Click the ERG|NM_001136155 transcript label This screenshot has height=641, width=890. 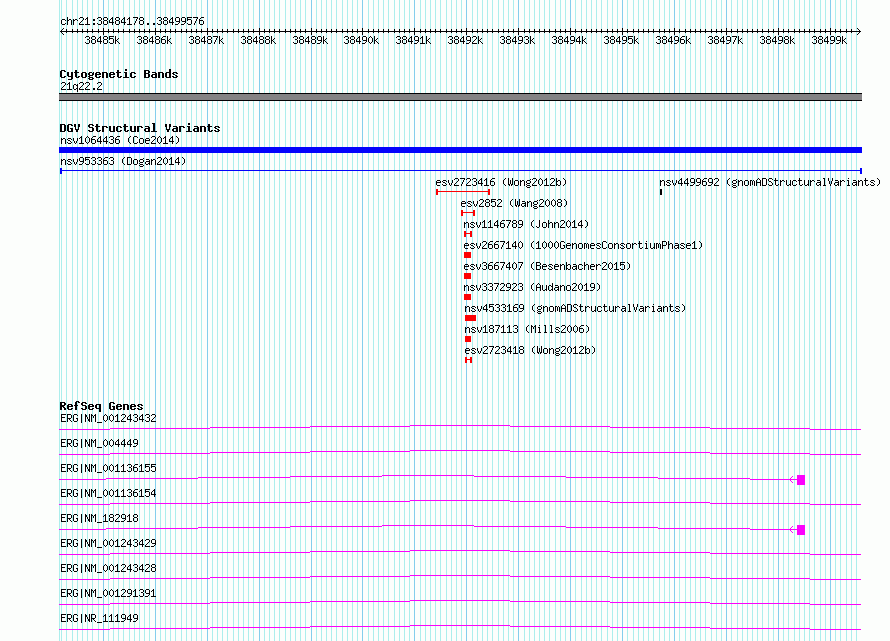[108, 468]
